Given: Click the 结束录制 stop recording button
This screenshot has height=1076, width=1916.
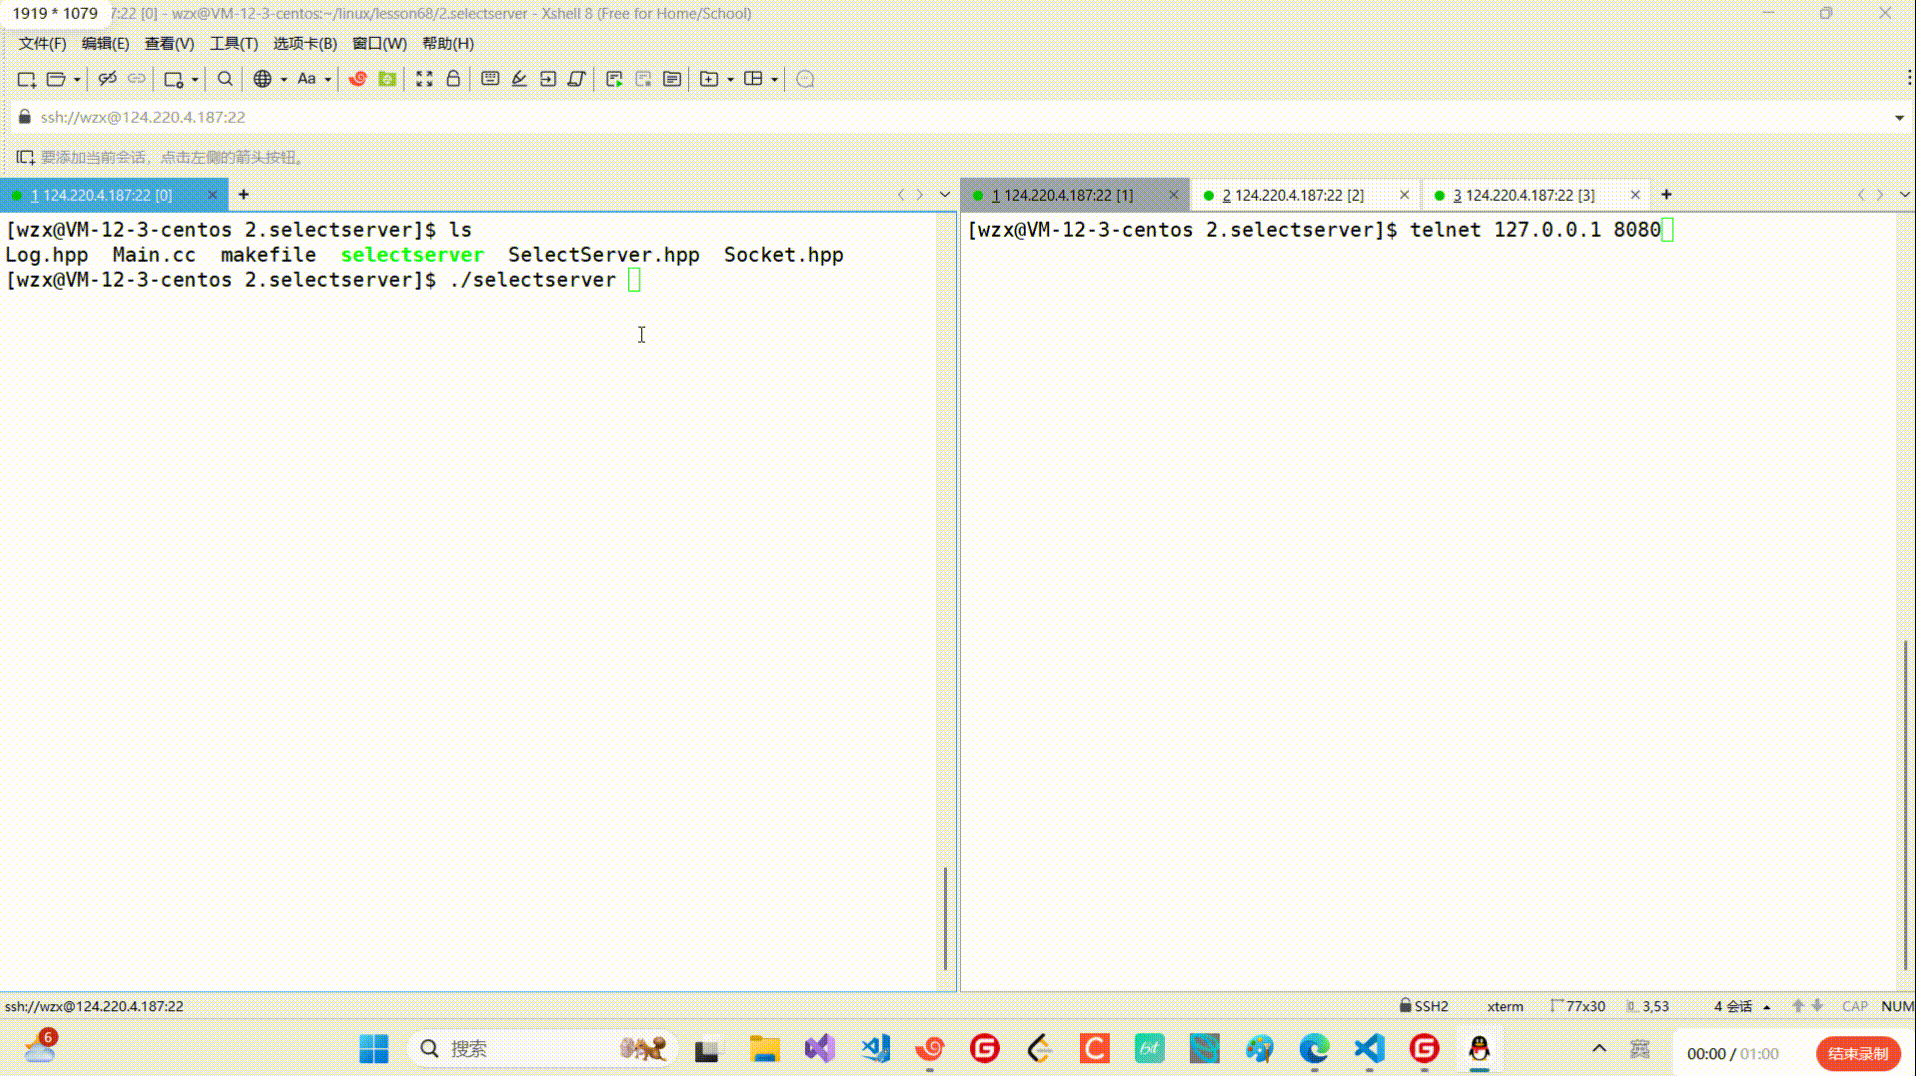Looking at the screenshot, I should coord(1857,1053).
